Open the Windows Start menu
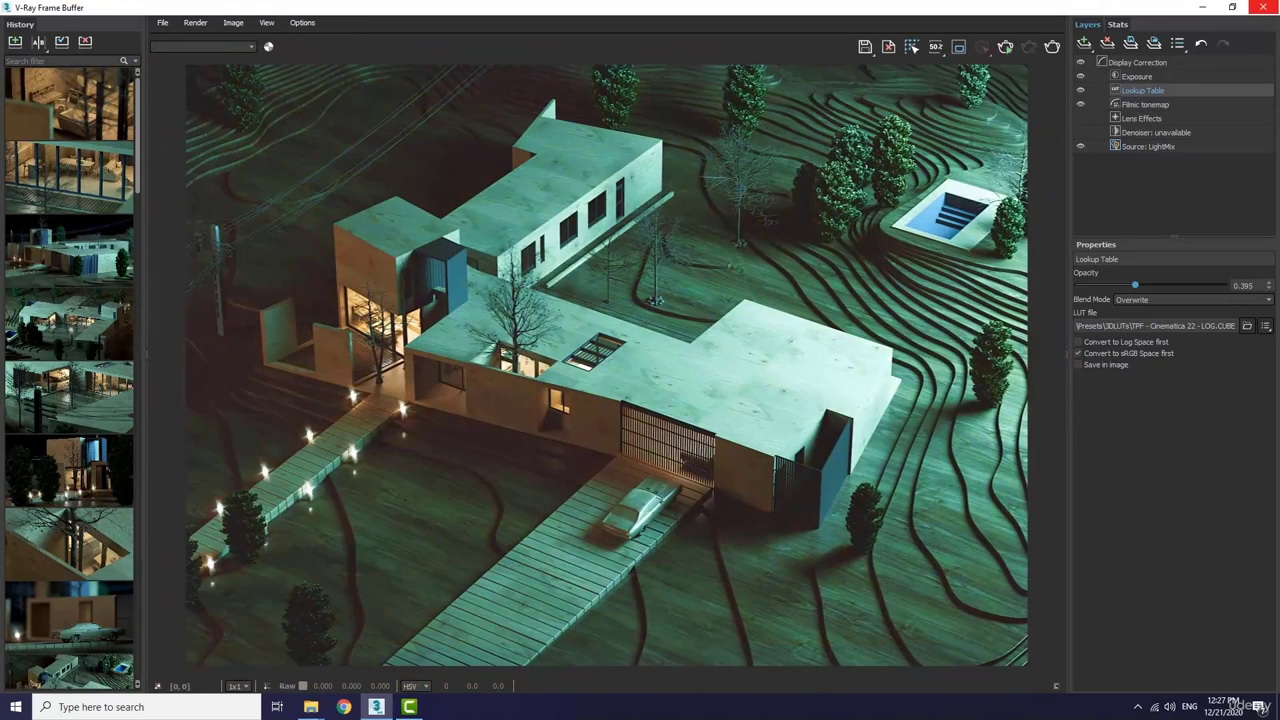 click(x=15, y=707)
